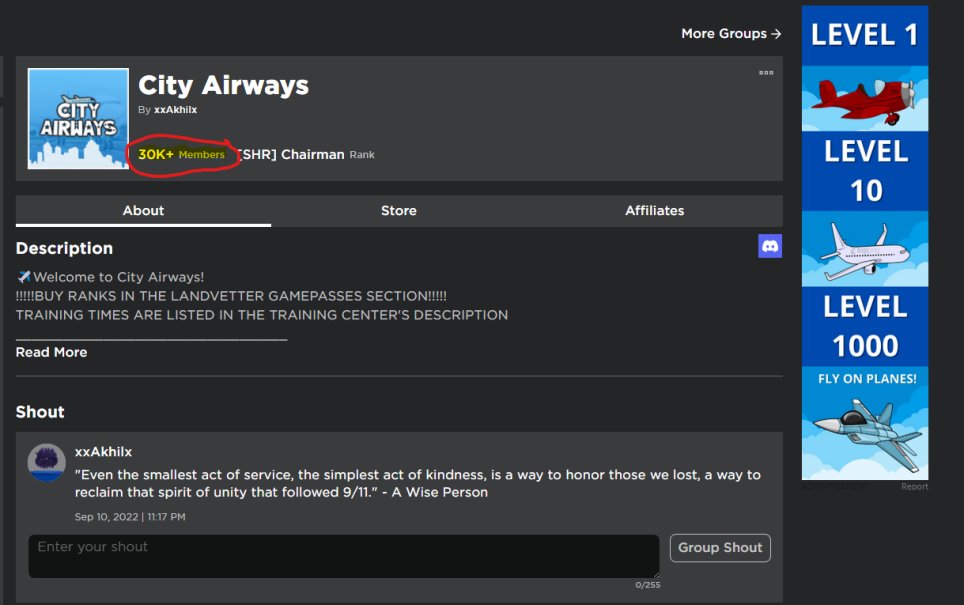Viewport: 964px width, 605px height.
Task: Switch to the Affiliates tab
Action: click(654, 211)
